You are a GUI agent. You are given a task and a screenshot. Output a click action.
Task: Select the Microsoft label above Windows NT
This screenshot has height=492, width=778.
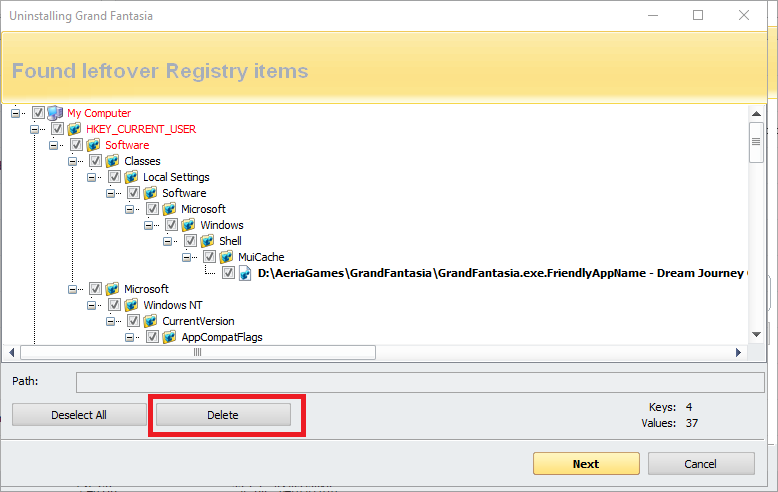coord(146,289)
